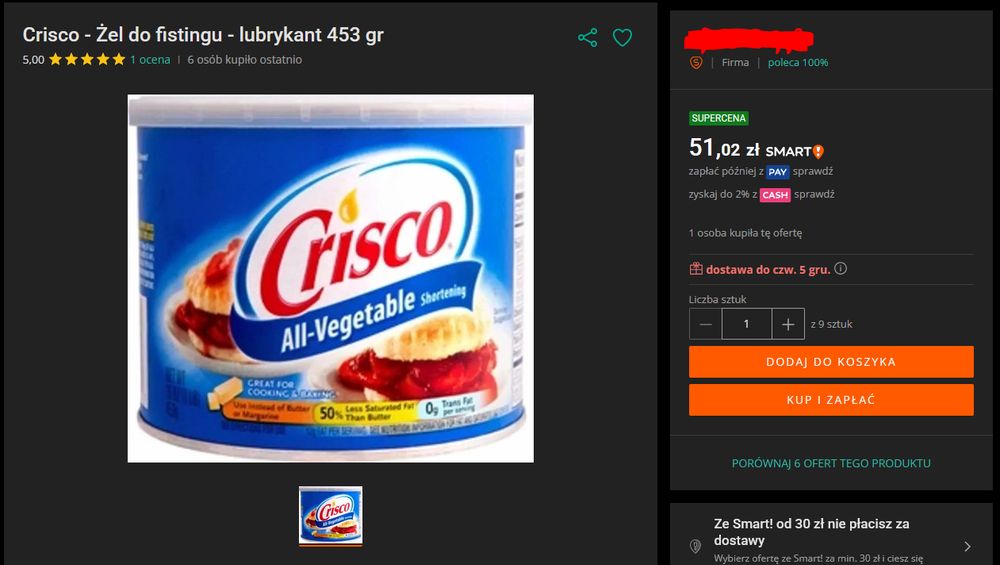Decrease quantity with minus button

click(705, 324)
